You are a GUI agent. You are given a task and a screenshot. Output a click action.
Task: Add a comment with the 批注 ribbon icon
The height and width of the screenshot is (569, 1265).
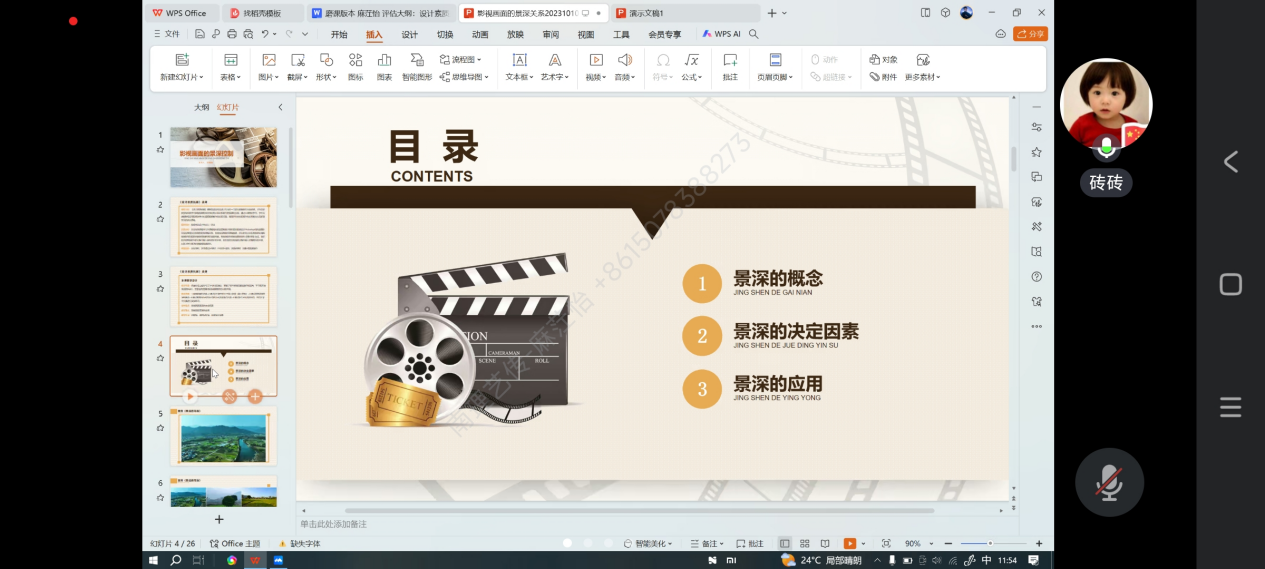(730, 61)
